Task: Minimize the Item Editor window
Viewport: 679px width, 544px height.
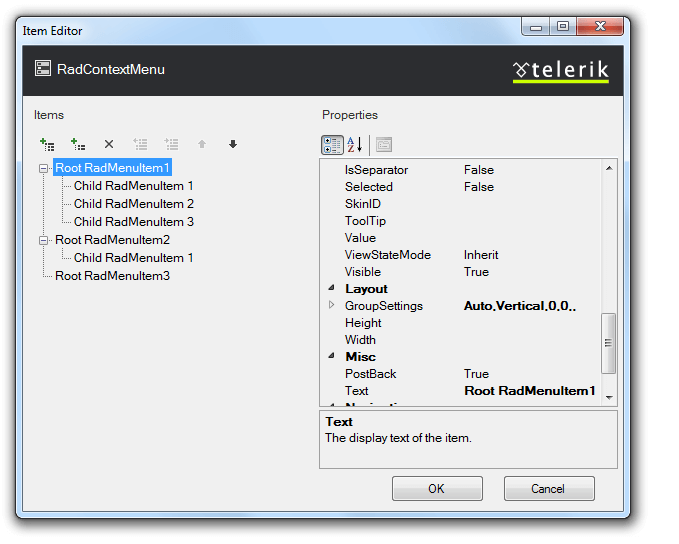Action: tap(536, 27)
